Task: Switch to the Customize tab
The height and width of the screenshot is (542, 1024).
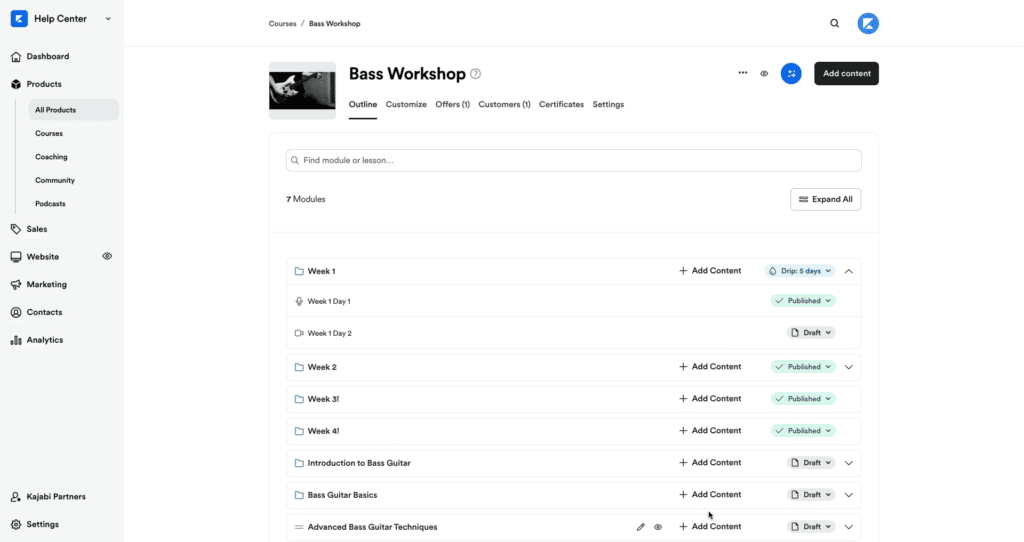Action: pos(406,104)
